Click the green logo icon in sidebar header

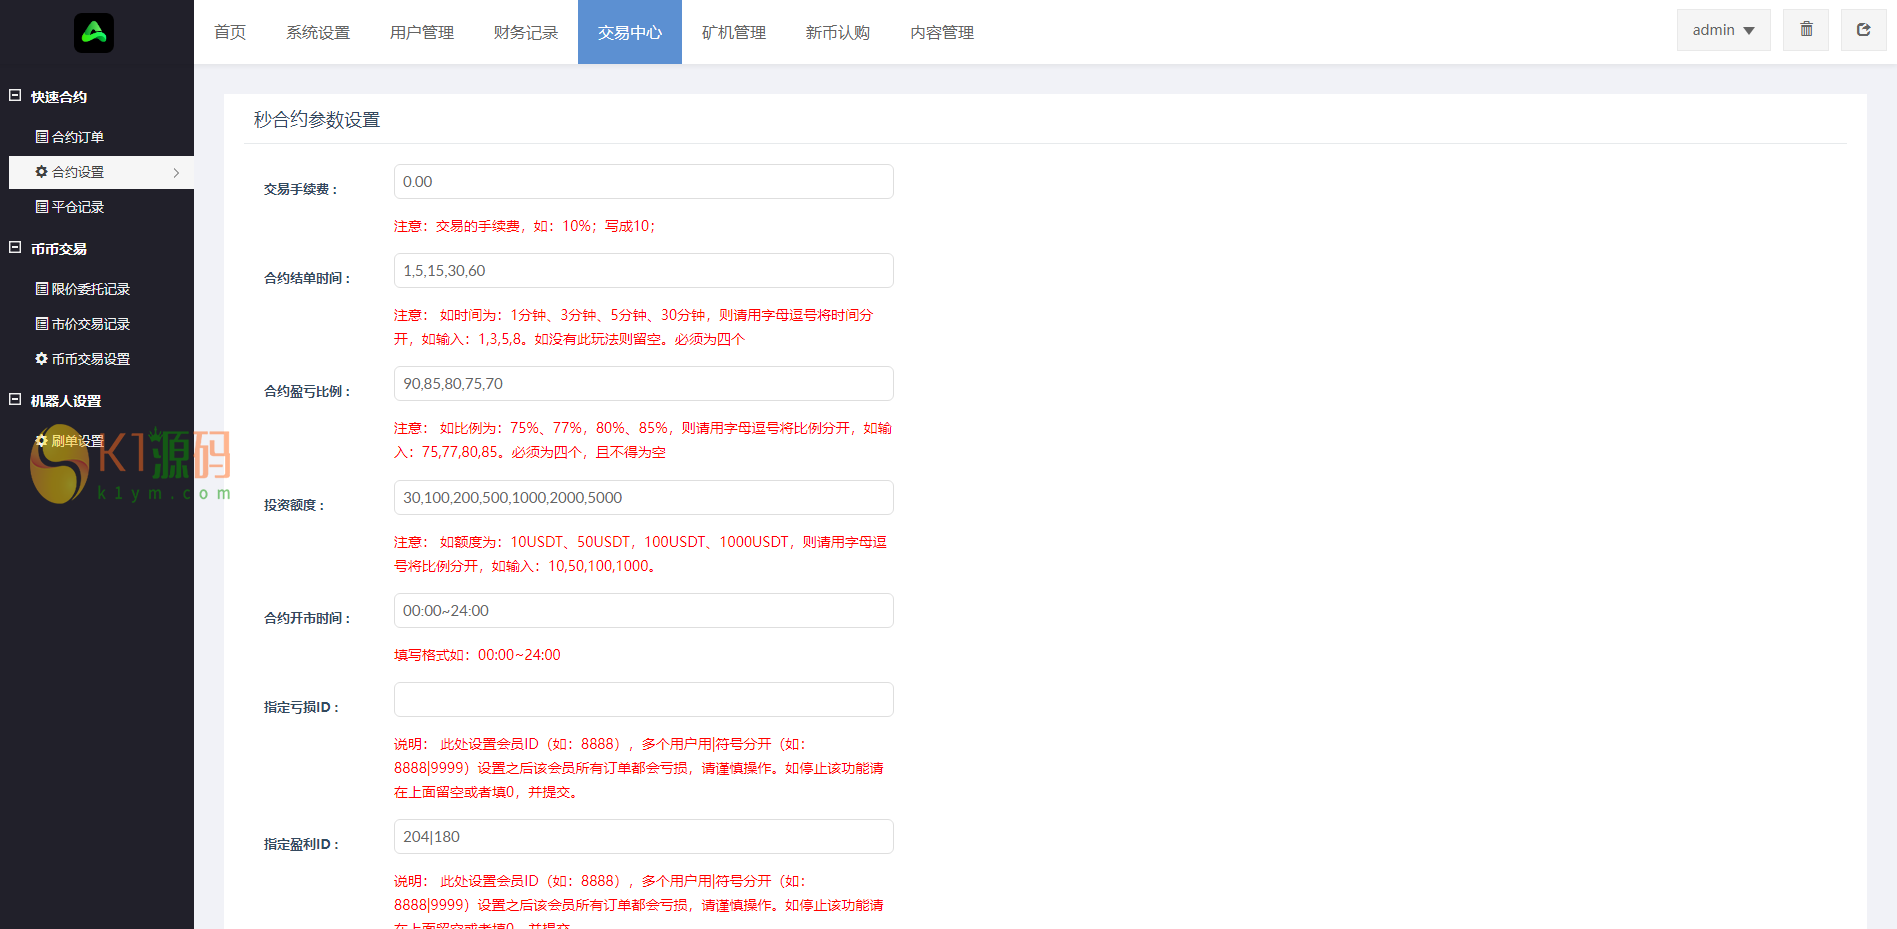pos(94,33)
